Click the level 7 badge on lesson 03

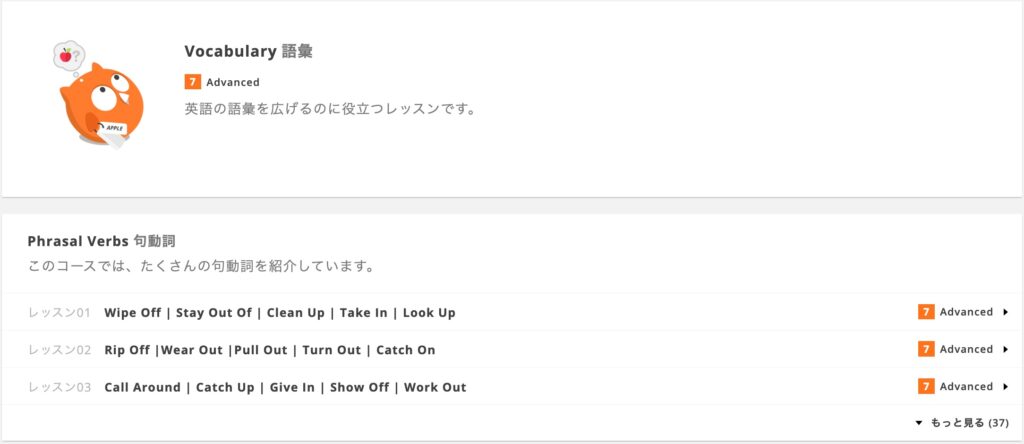(x=925, y=387)
